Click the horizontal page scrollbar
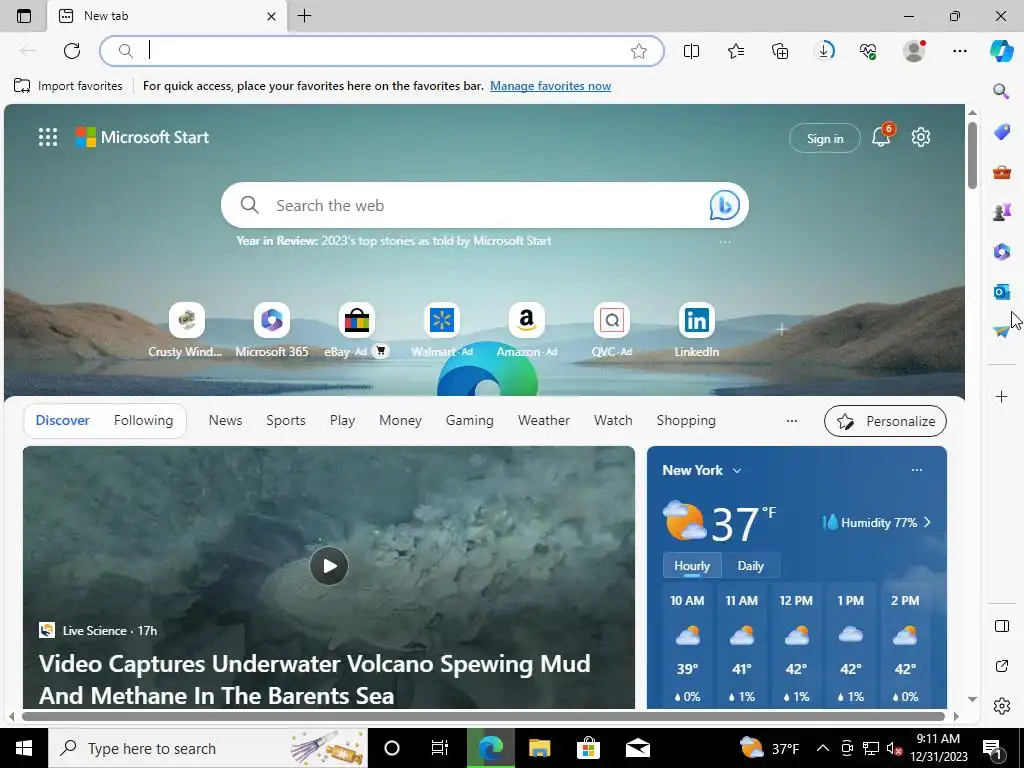Screen dimensions: 1024x768 (x=483, y=716)
